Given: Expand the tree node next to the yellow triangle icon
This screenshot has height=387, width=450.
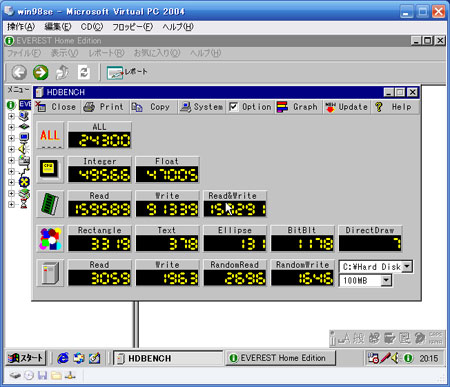Looking at the screenshot, I should [11, 149].
